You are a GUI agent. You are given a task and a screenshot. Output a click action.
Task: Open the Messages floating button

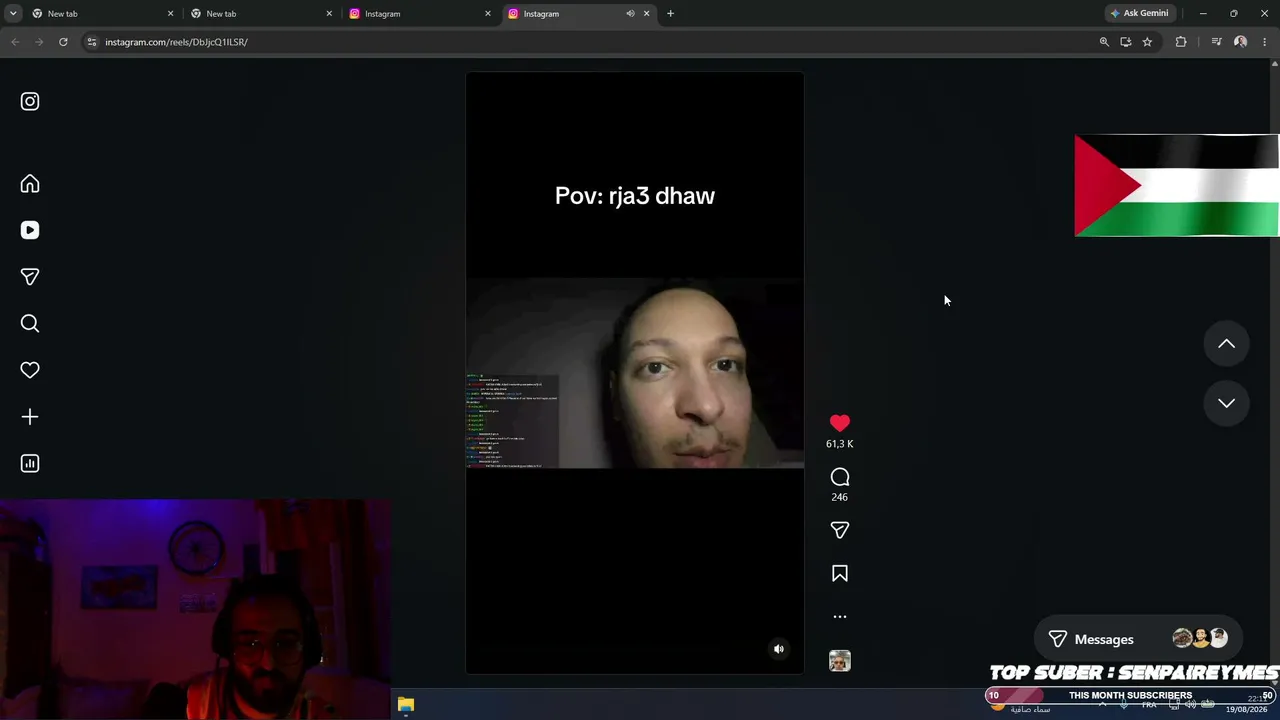[1138, 639]
